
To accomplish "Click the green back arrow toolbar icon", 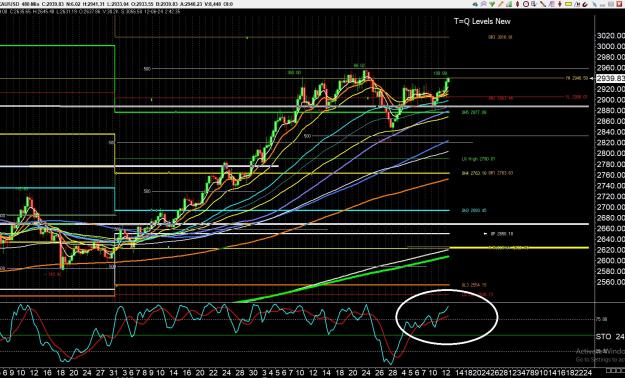I will pos(476,4).
